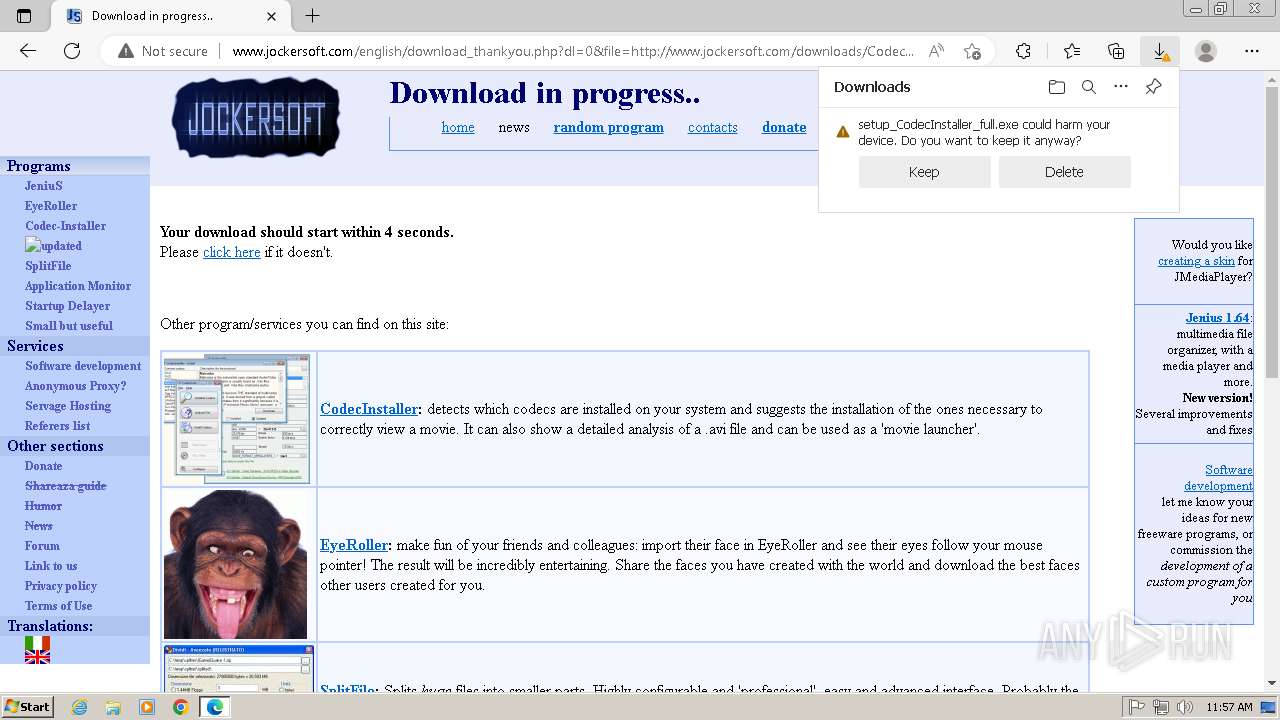Open Terms of Use link
The height and width of the screenshot is (720, 1280).
tap(59, 606)
